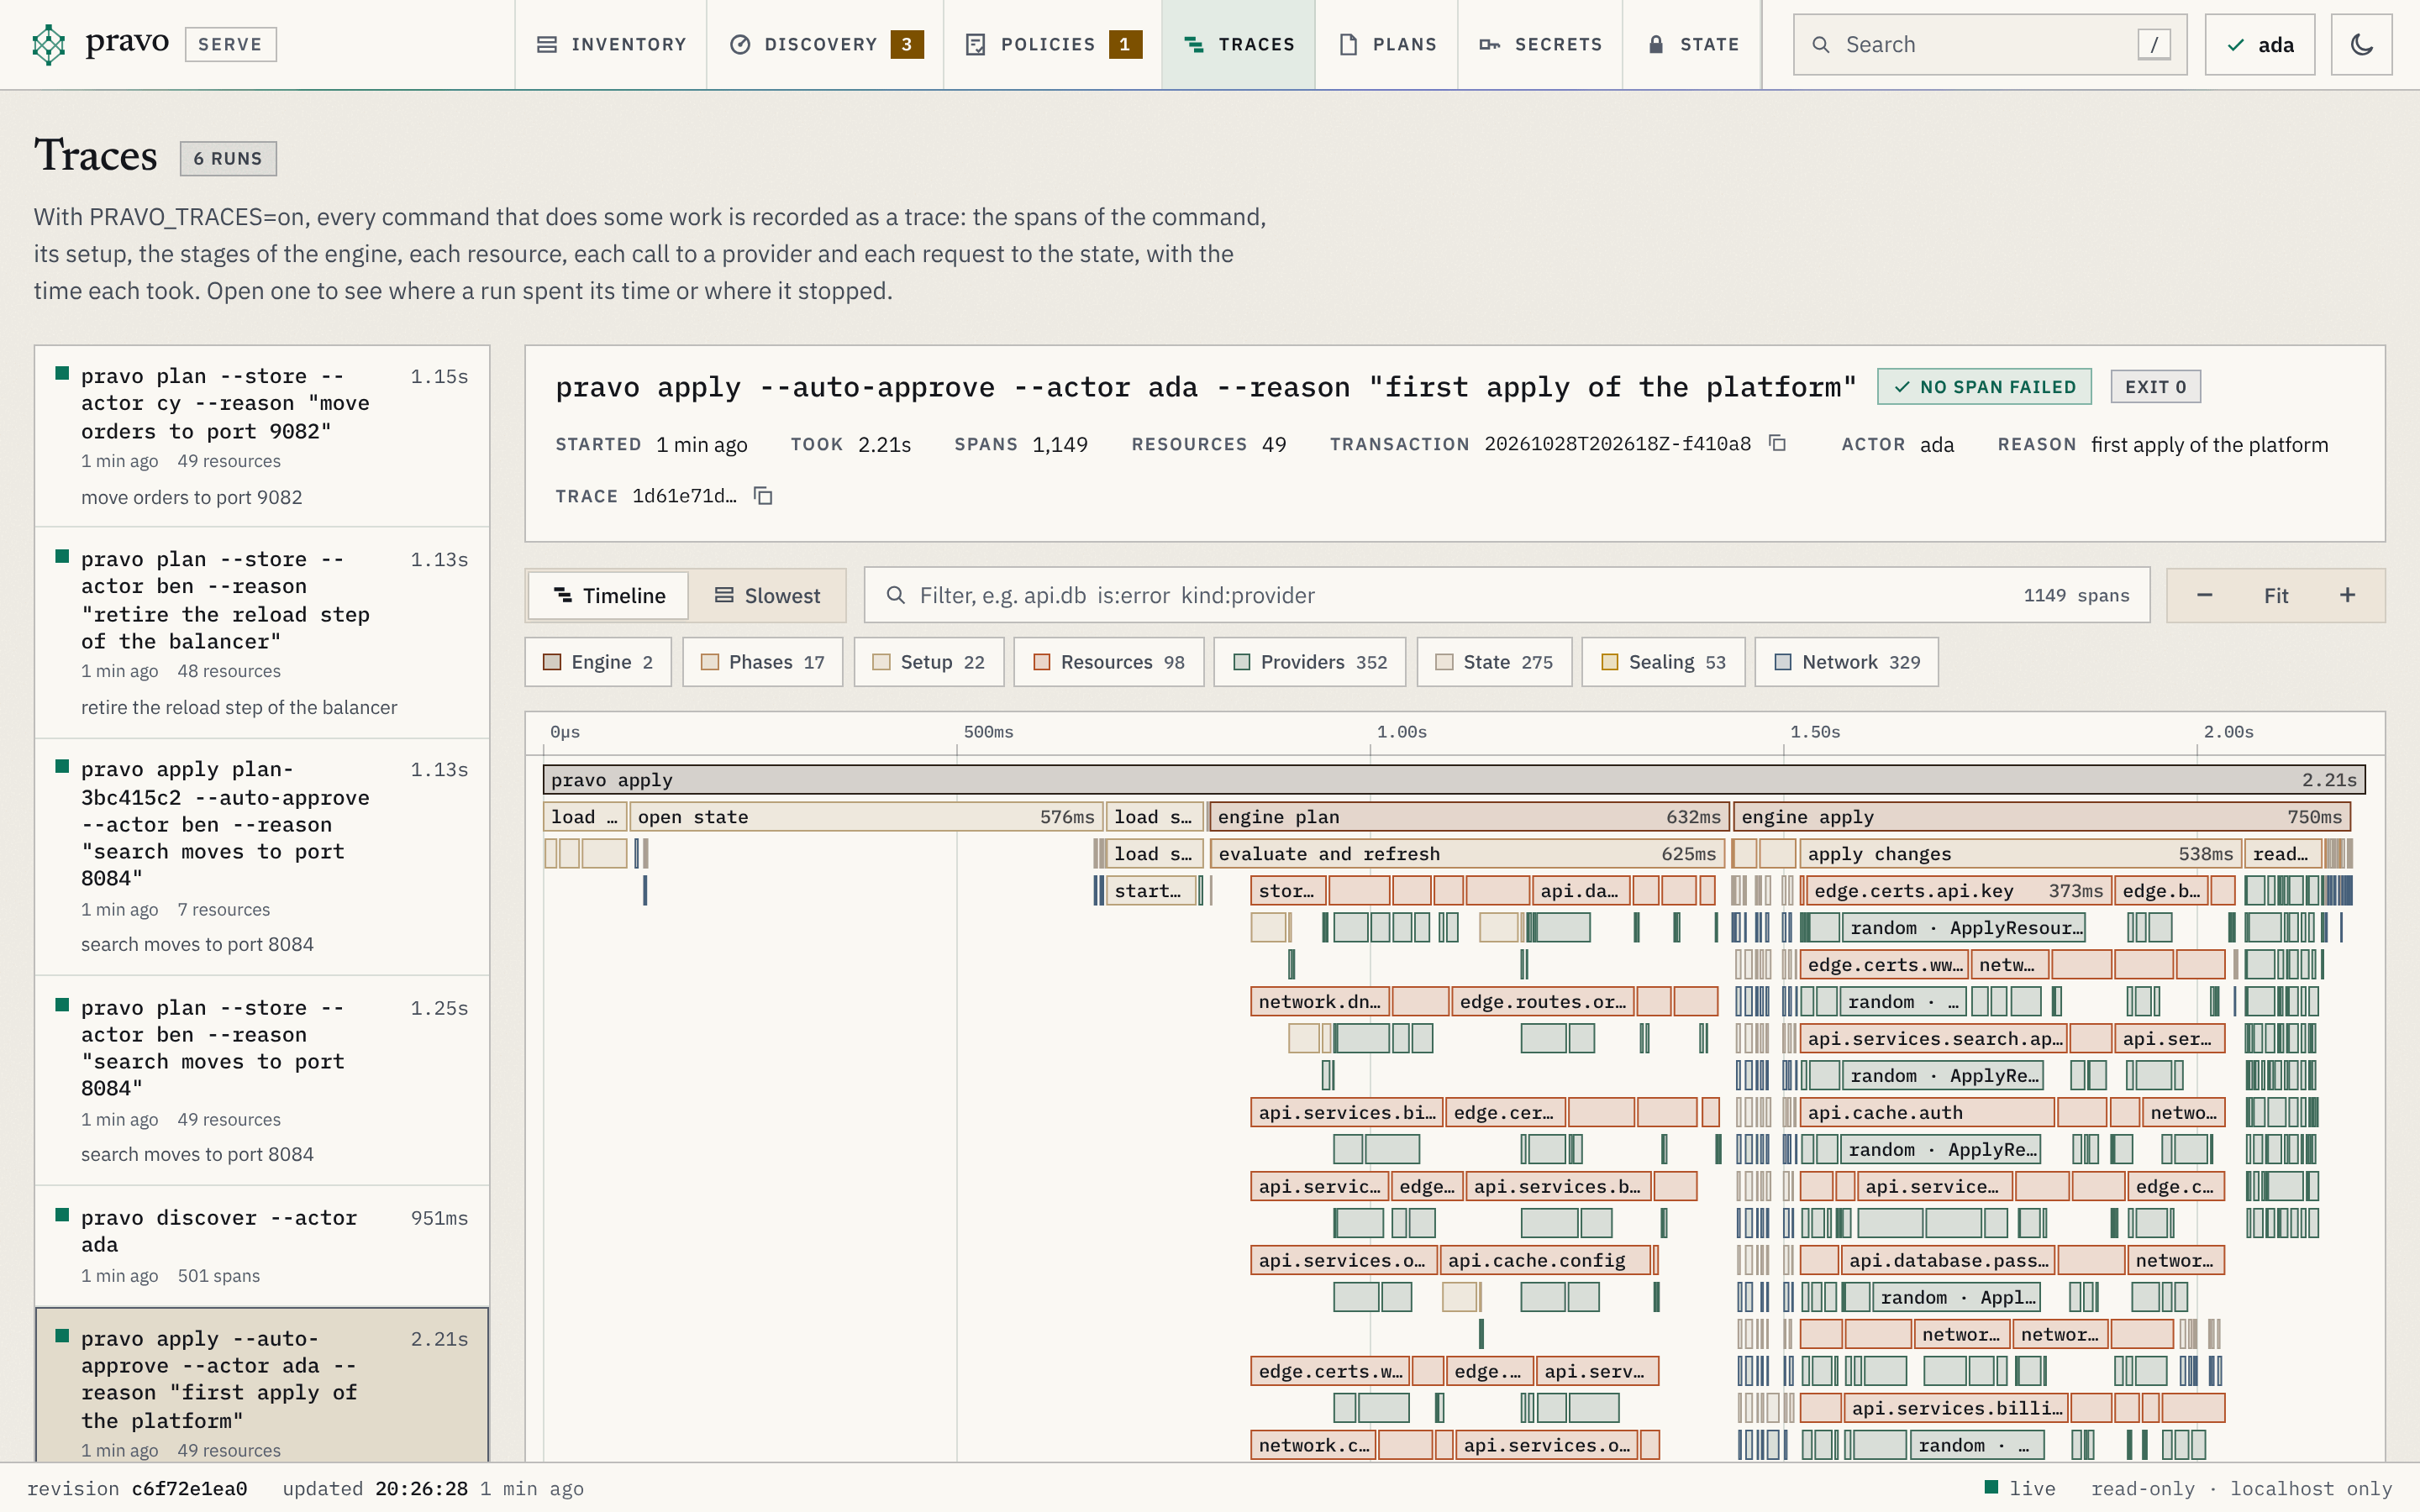The height and width of the screenshot is (1512, 2420).
Task: Click the checkmark icon beside ada
Action: [x=2236, y=45]
